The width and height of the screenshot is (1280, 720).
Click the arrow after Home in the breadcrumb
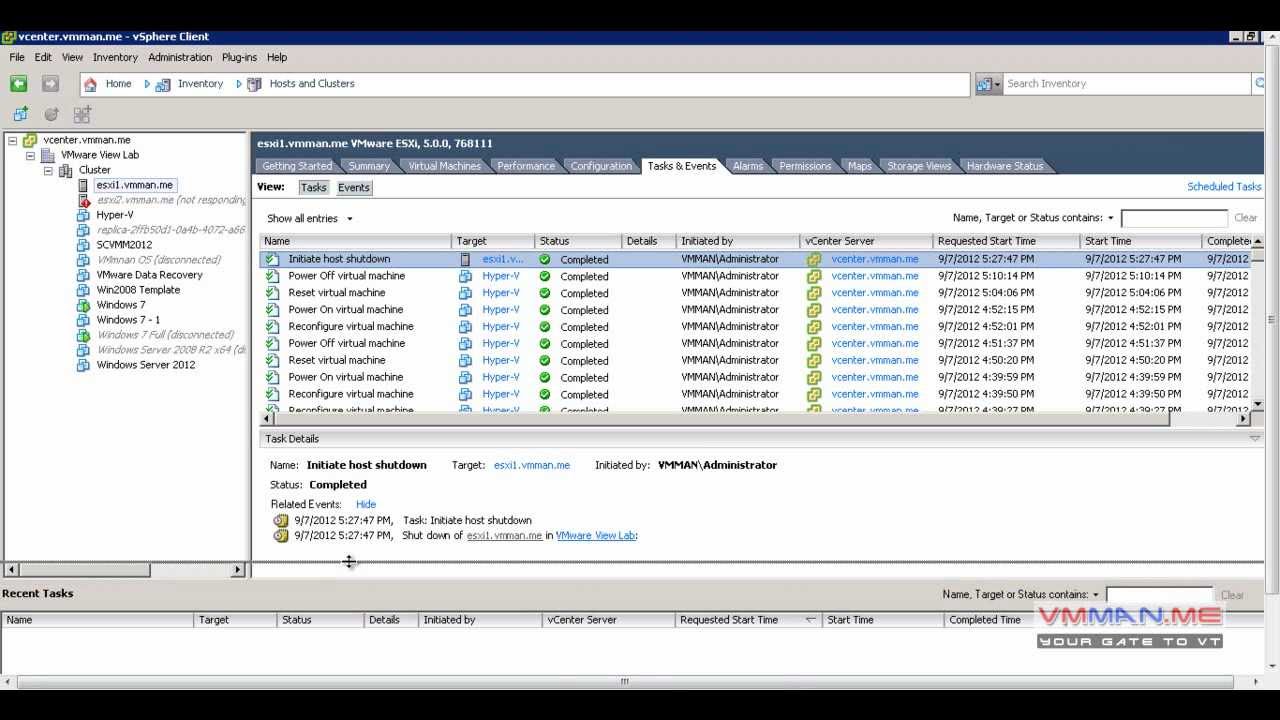(x=147, y=85)
